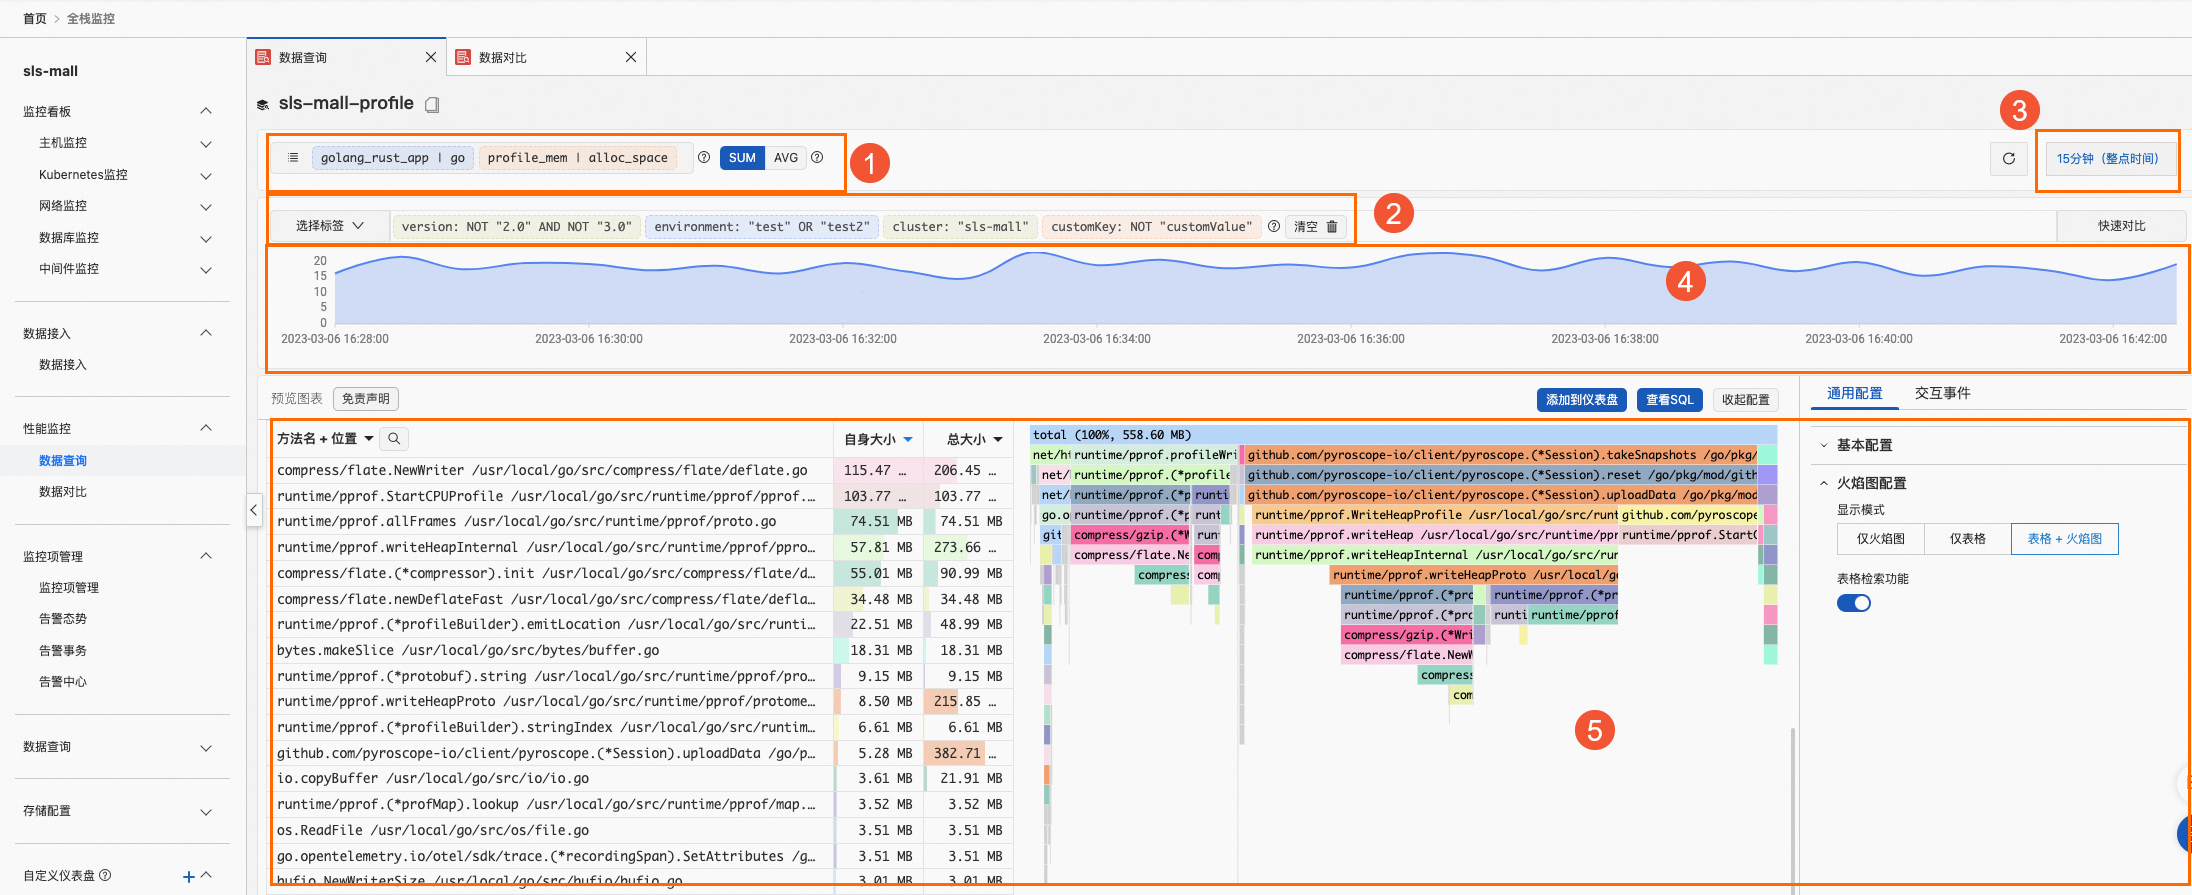The height and width of the screenshot is (895, 2192).
Task: Click the profile icon before sls-mall-profile
Action: [x=263, y=104]
